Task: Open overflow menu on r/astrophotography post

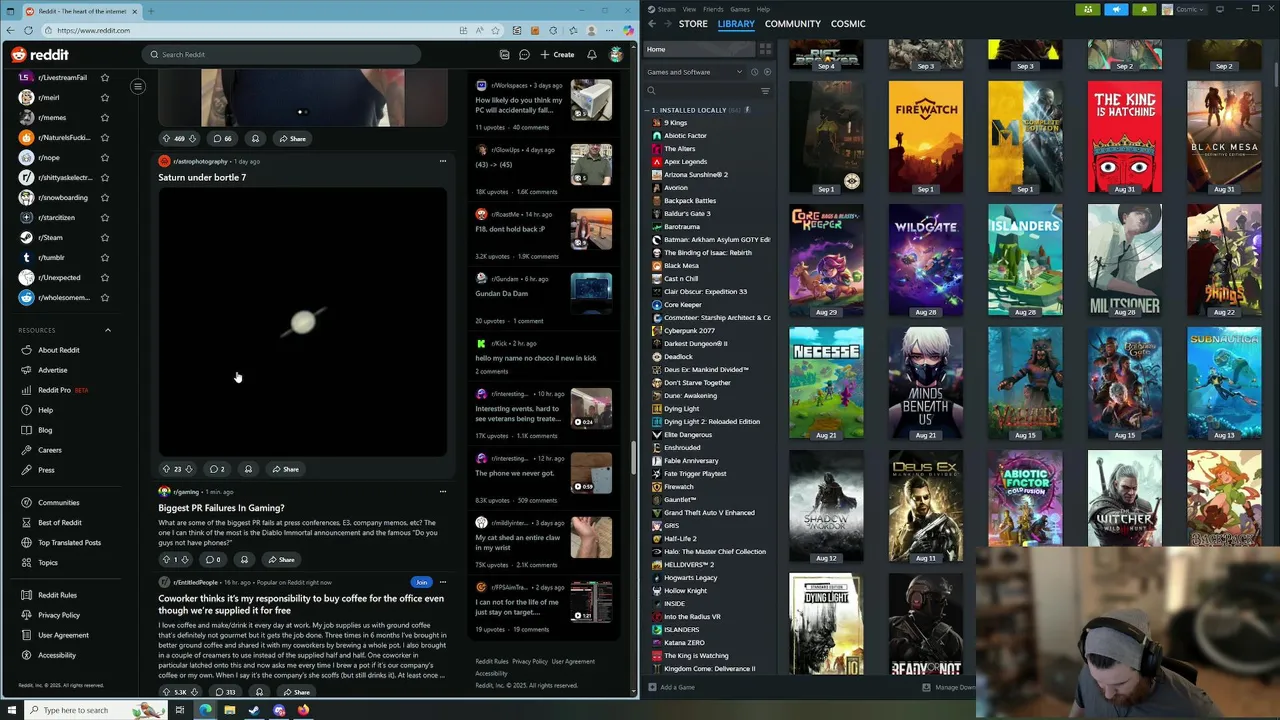Action: pyautogui.click(x=442, y=161)
